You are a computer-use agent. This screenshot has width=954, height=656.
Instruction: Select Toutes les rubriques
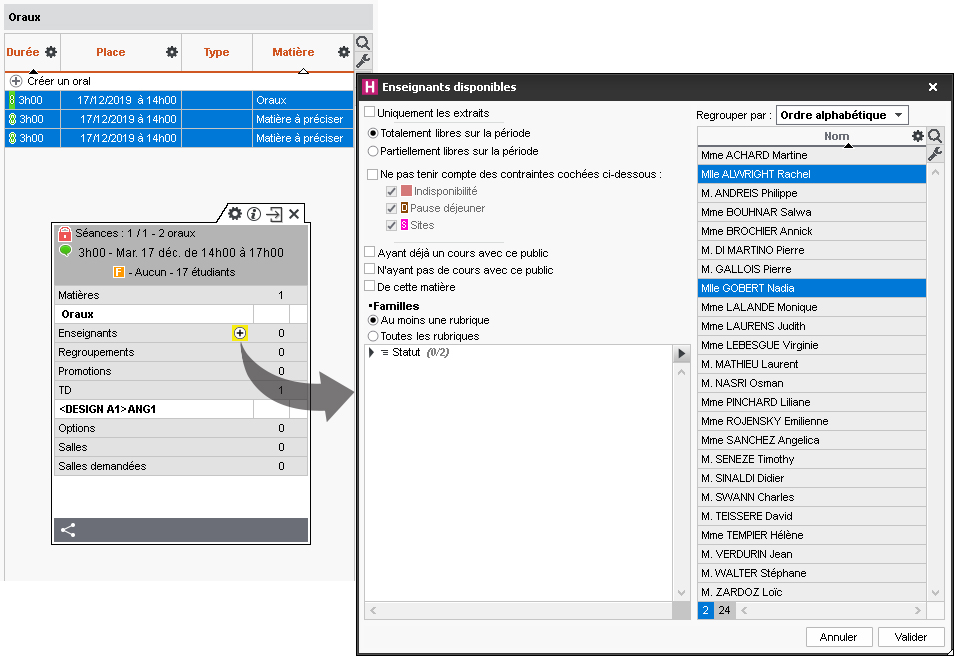373,336
